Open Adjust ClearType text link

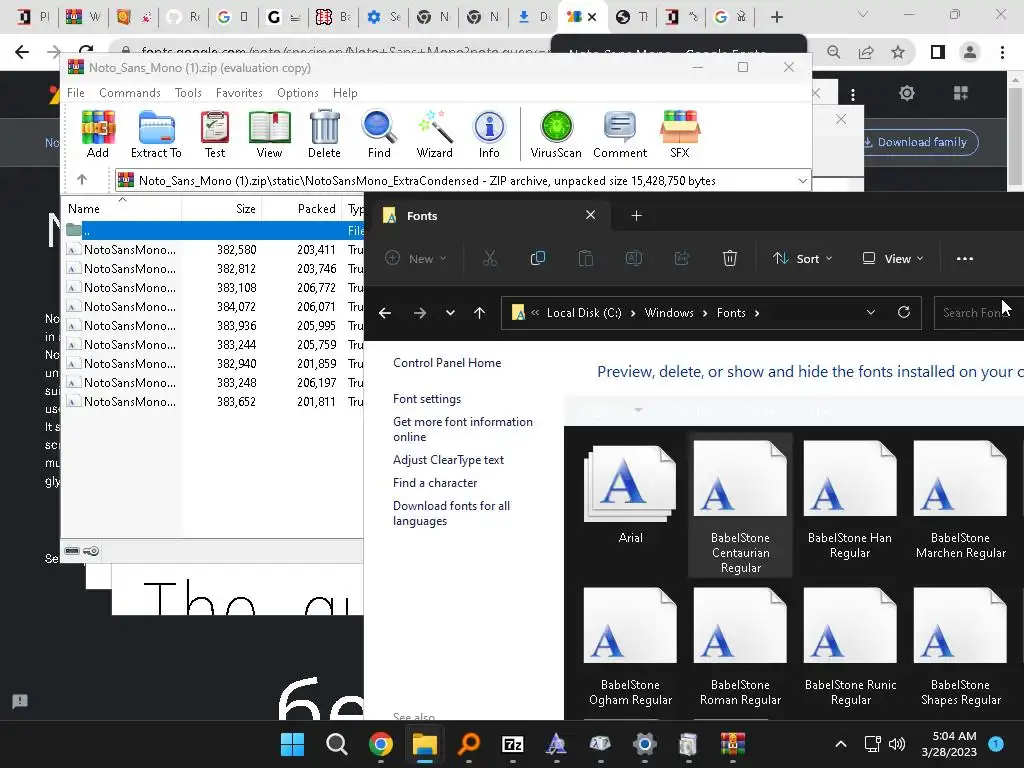coord(448,460)
